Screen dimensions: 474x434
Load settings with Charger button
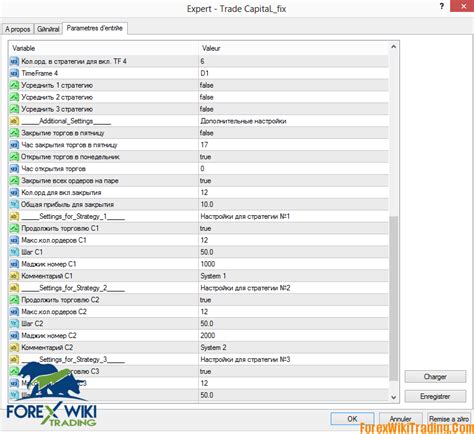(x=435, y=377)
